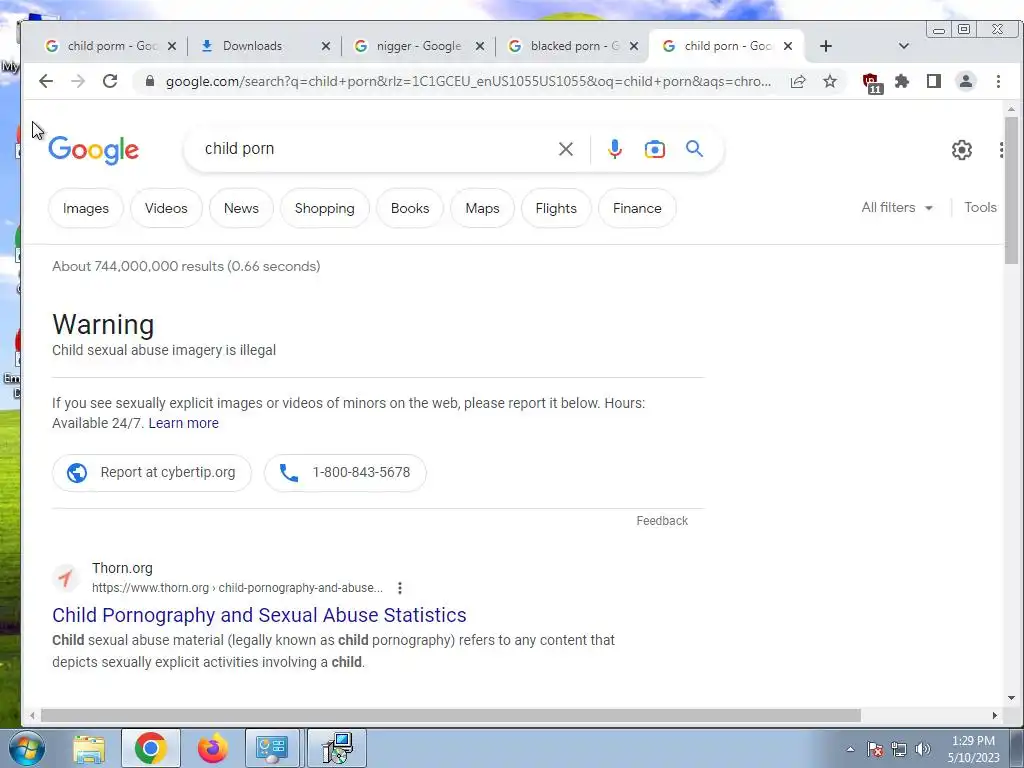
Task: Submit search with the magnifier icon
Action: point(694,149)
